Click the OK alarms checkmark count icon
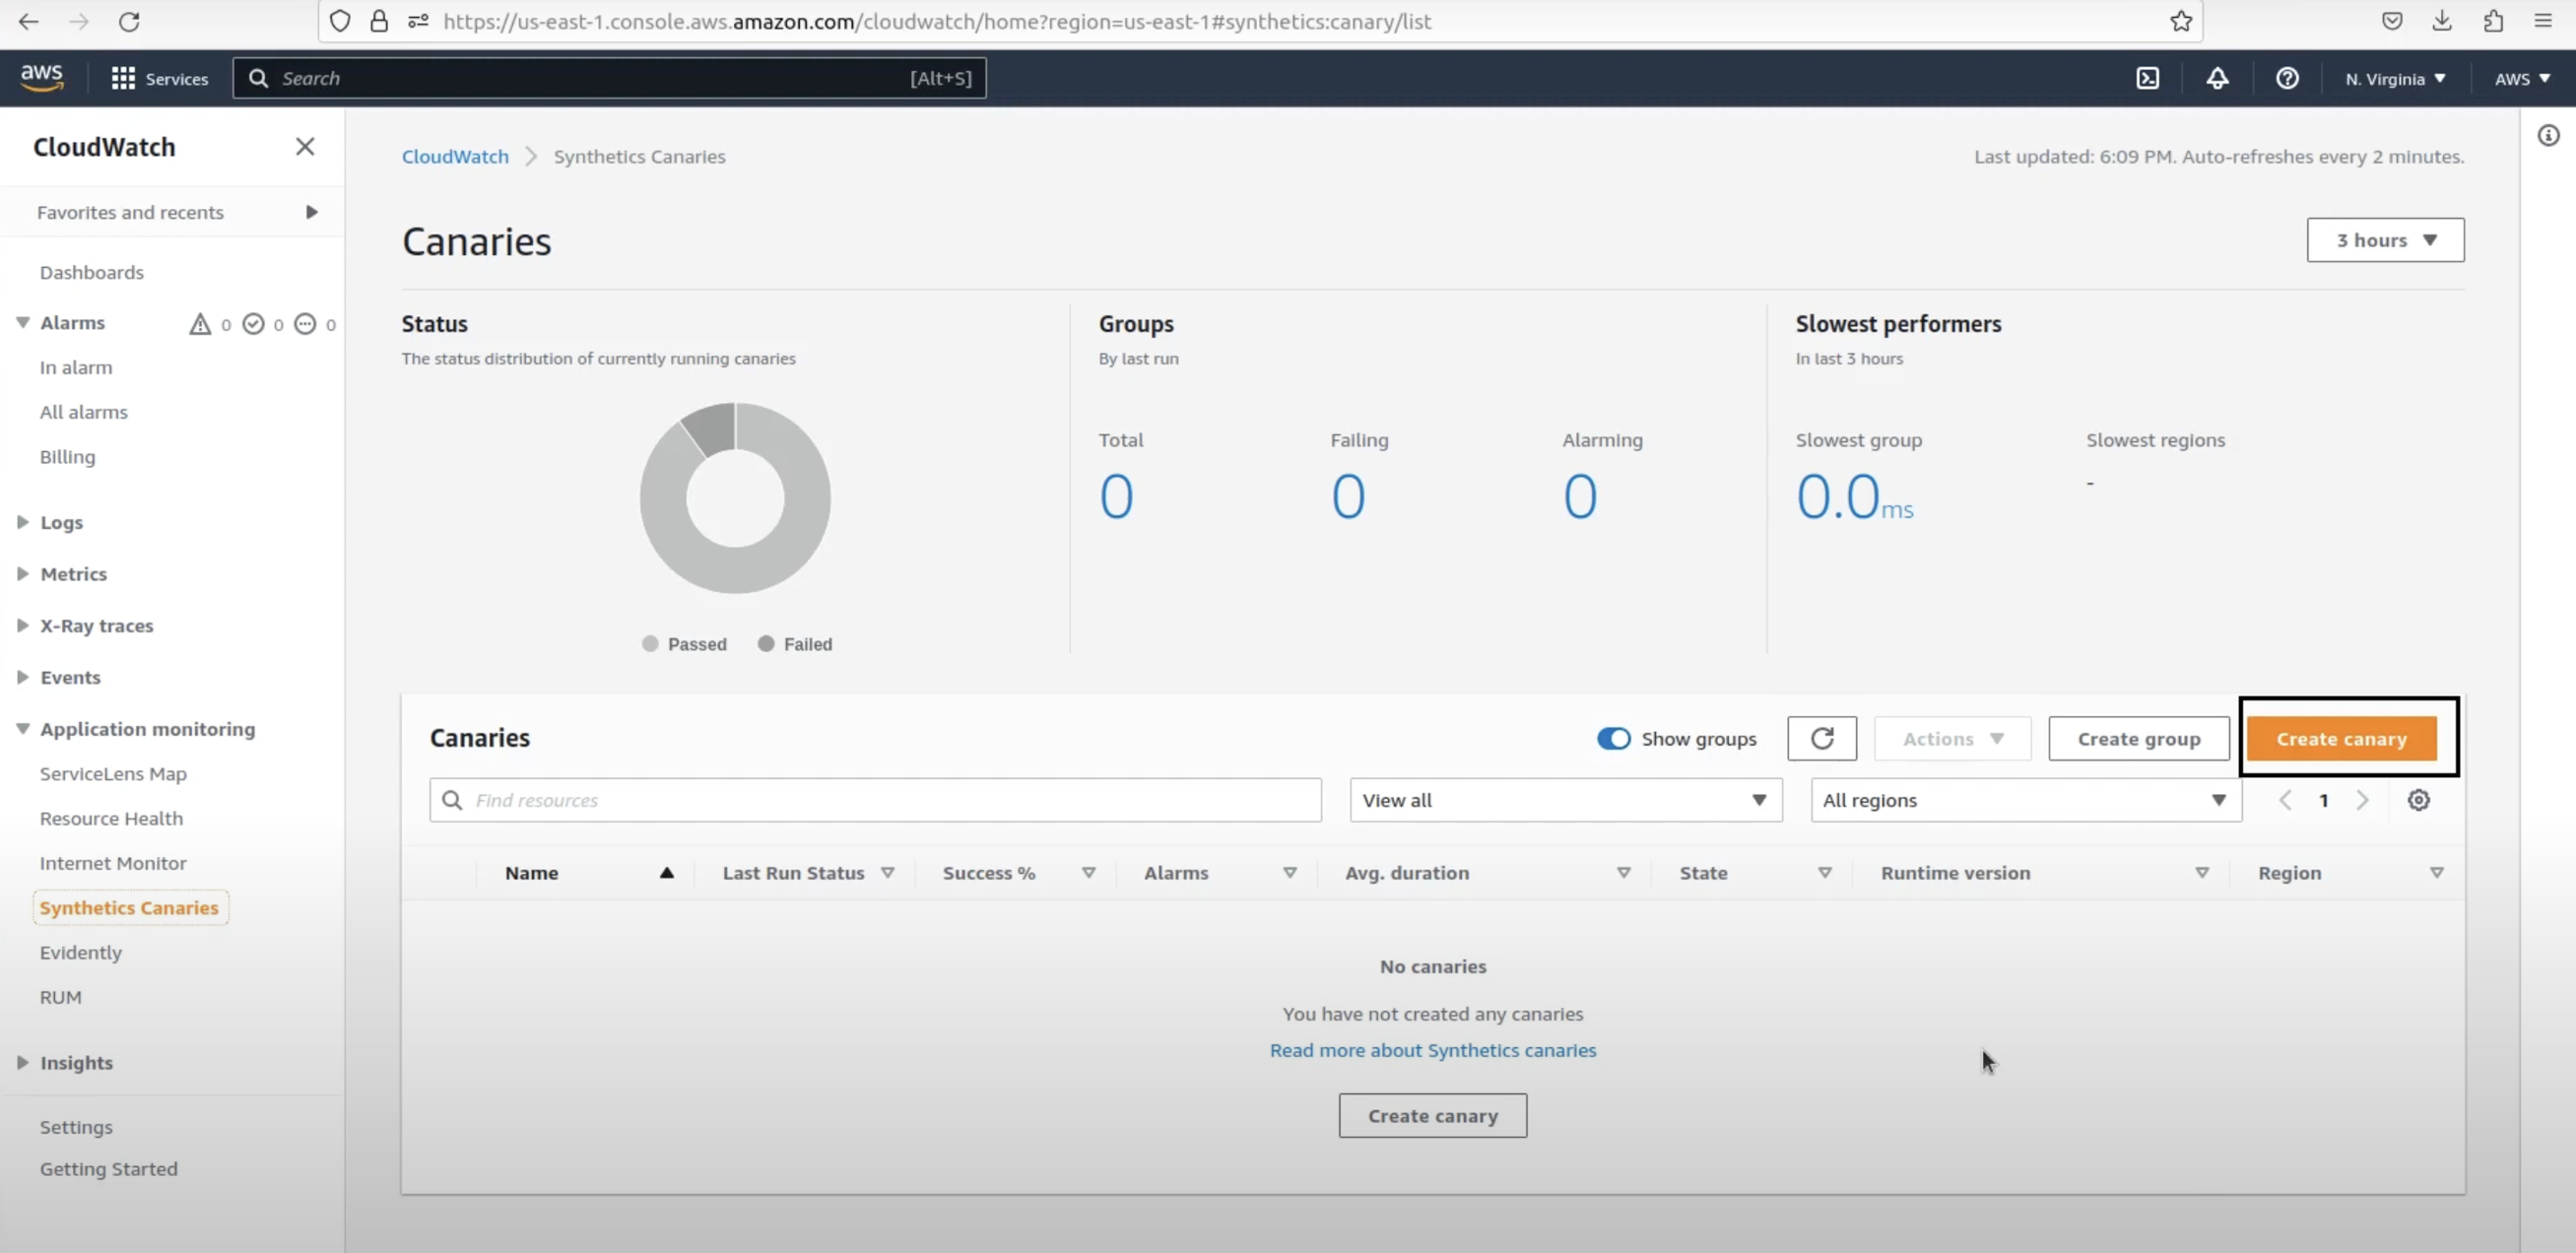 pos(254,323)
